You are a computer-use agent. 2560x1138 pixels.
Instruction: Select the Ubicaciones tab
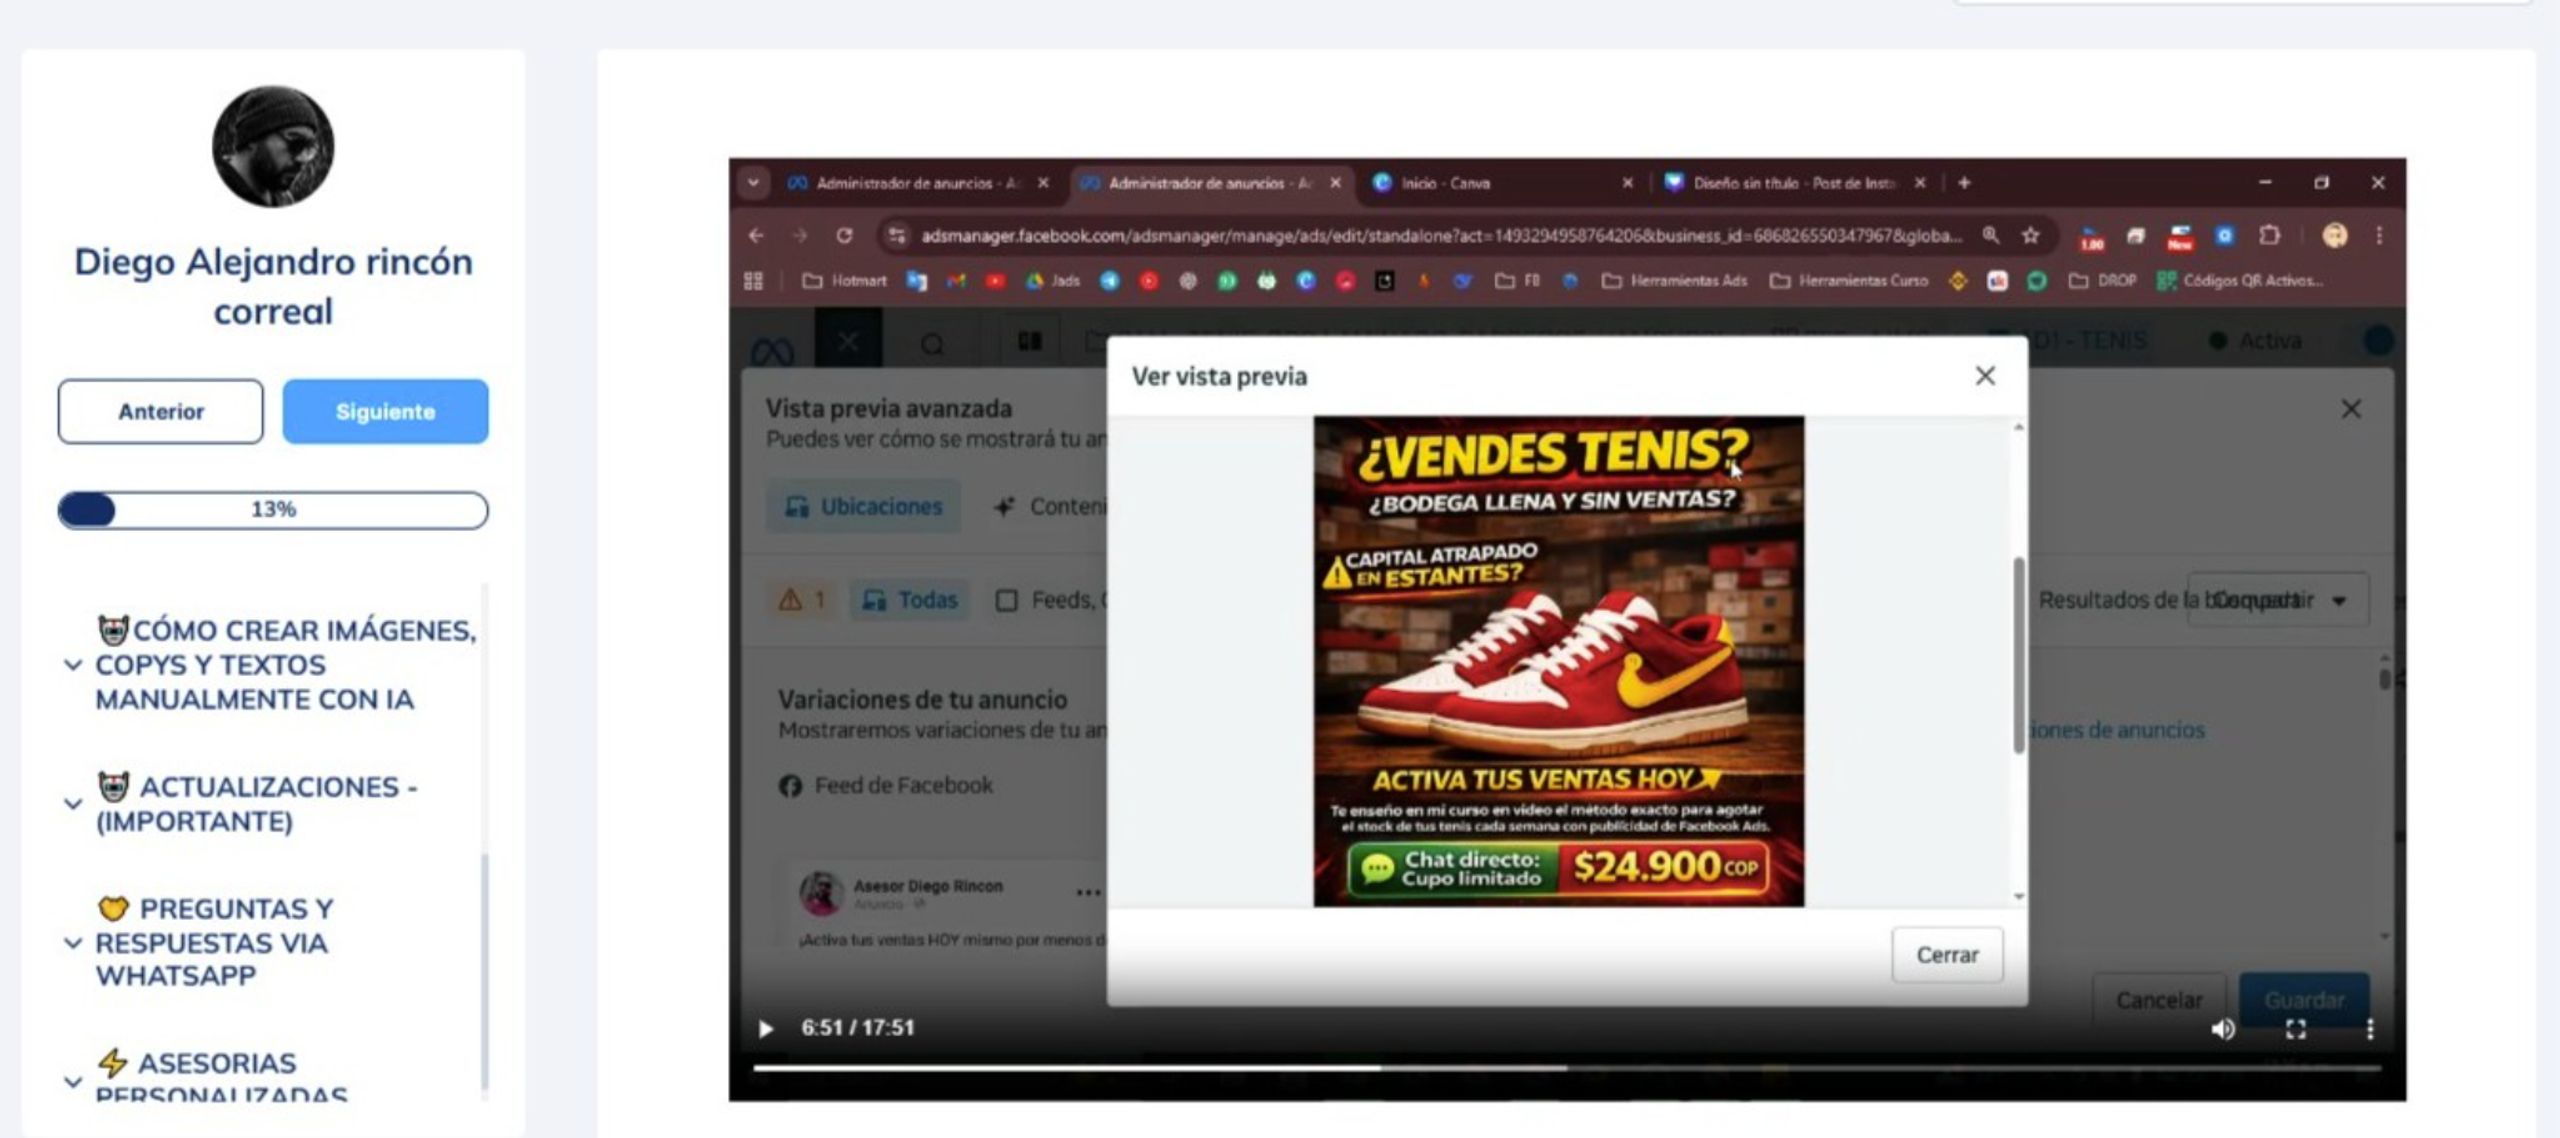(x=863, y=506)
